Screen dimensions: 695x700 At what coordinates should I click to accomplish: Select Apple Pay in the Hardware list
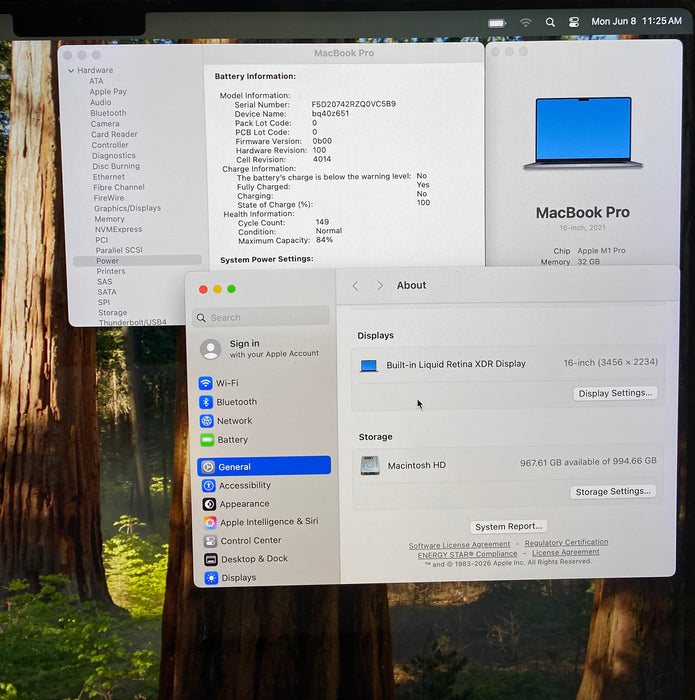click(x=108, y=92)
